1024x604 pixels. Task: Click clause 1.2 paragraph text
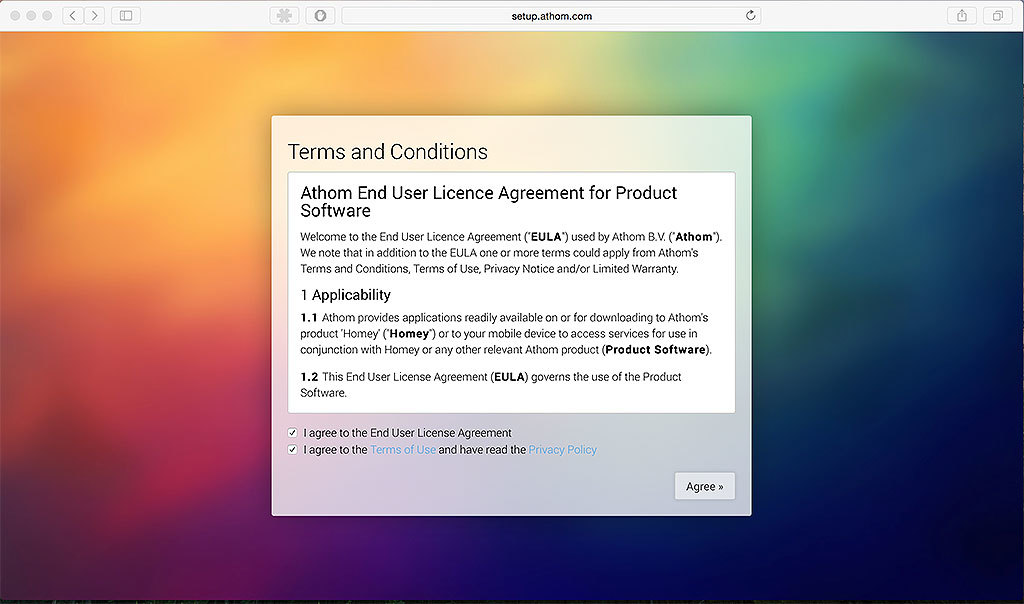[x=490, y=384]
